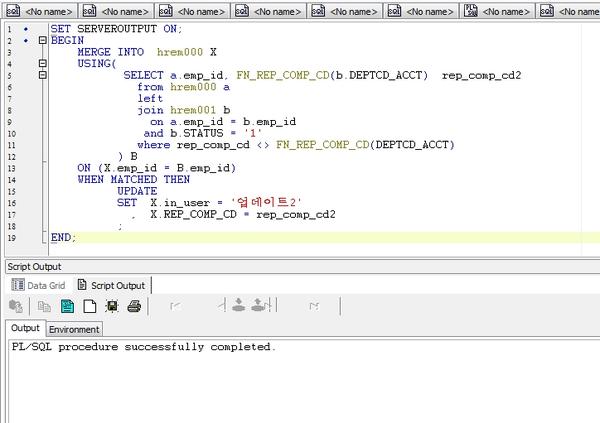Image resolution: width=600 pixels, height=423 pixels.
Task: Click the SQL icon on the second tab
Action: pyautogui.click(x=89, y=11)
